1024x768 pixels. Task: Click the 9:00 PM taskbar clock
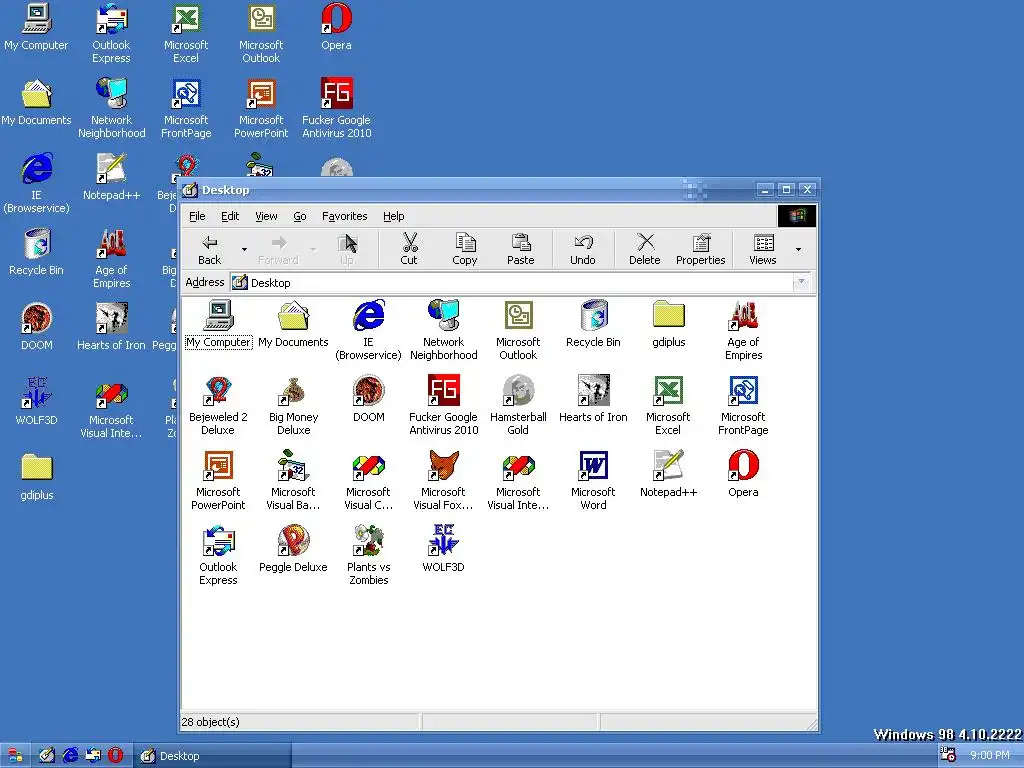coord(990,756)
